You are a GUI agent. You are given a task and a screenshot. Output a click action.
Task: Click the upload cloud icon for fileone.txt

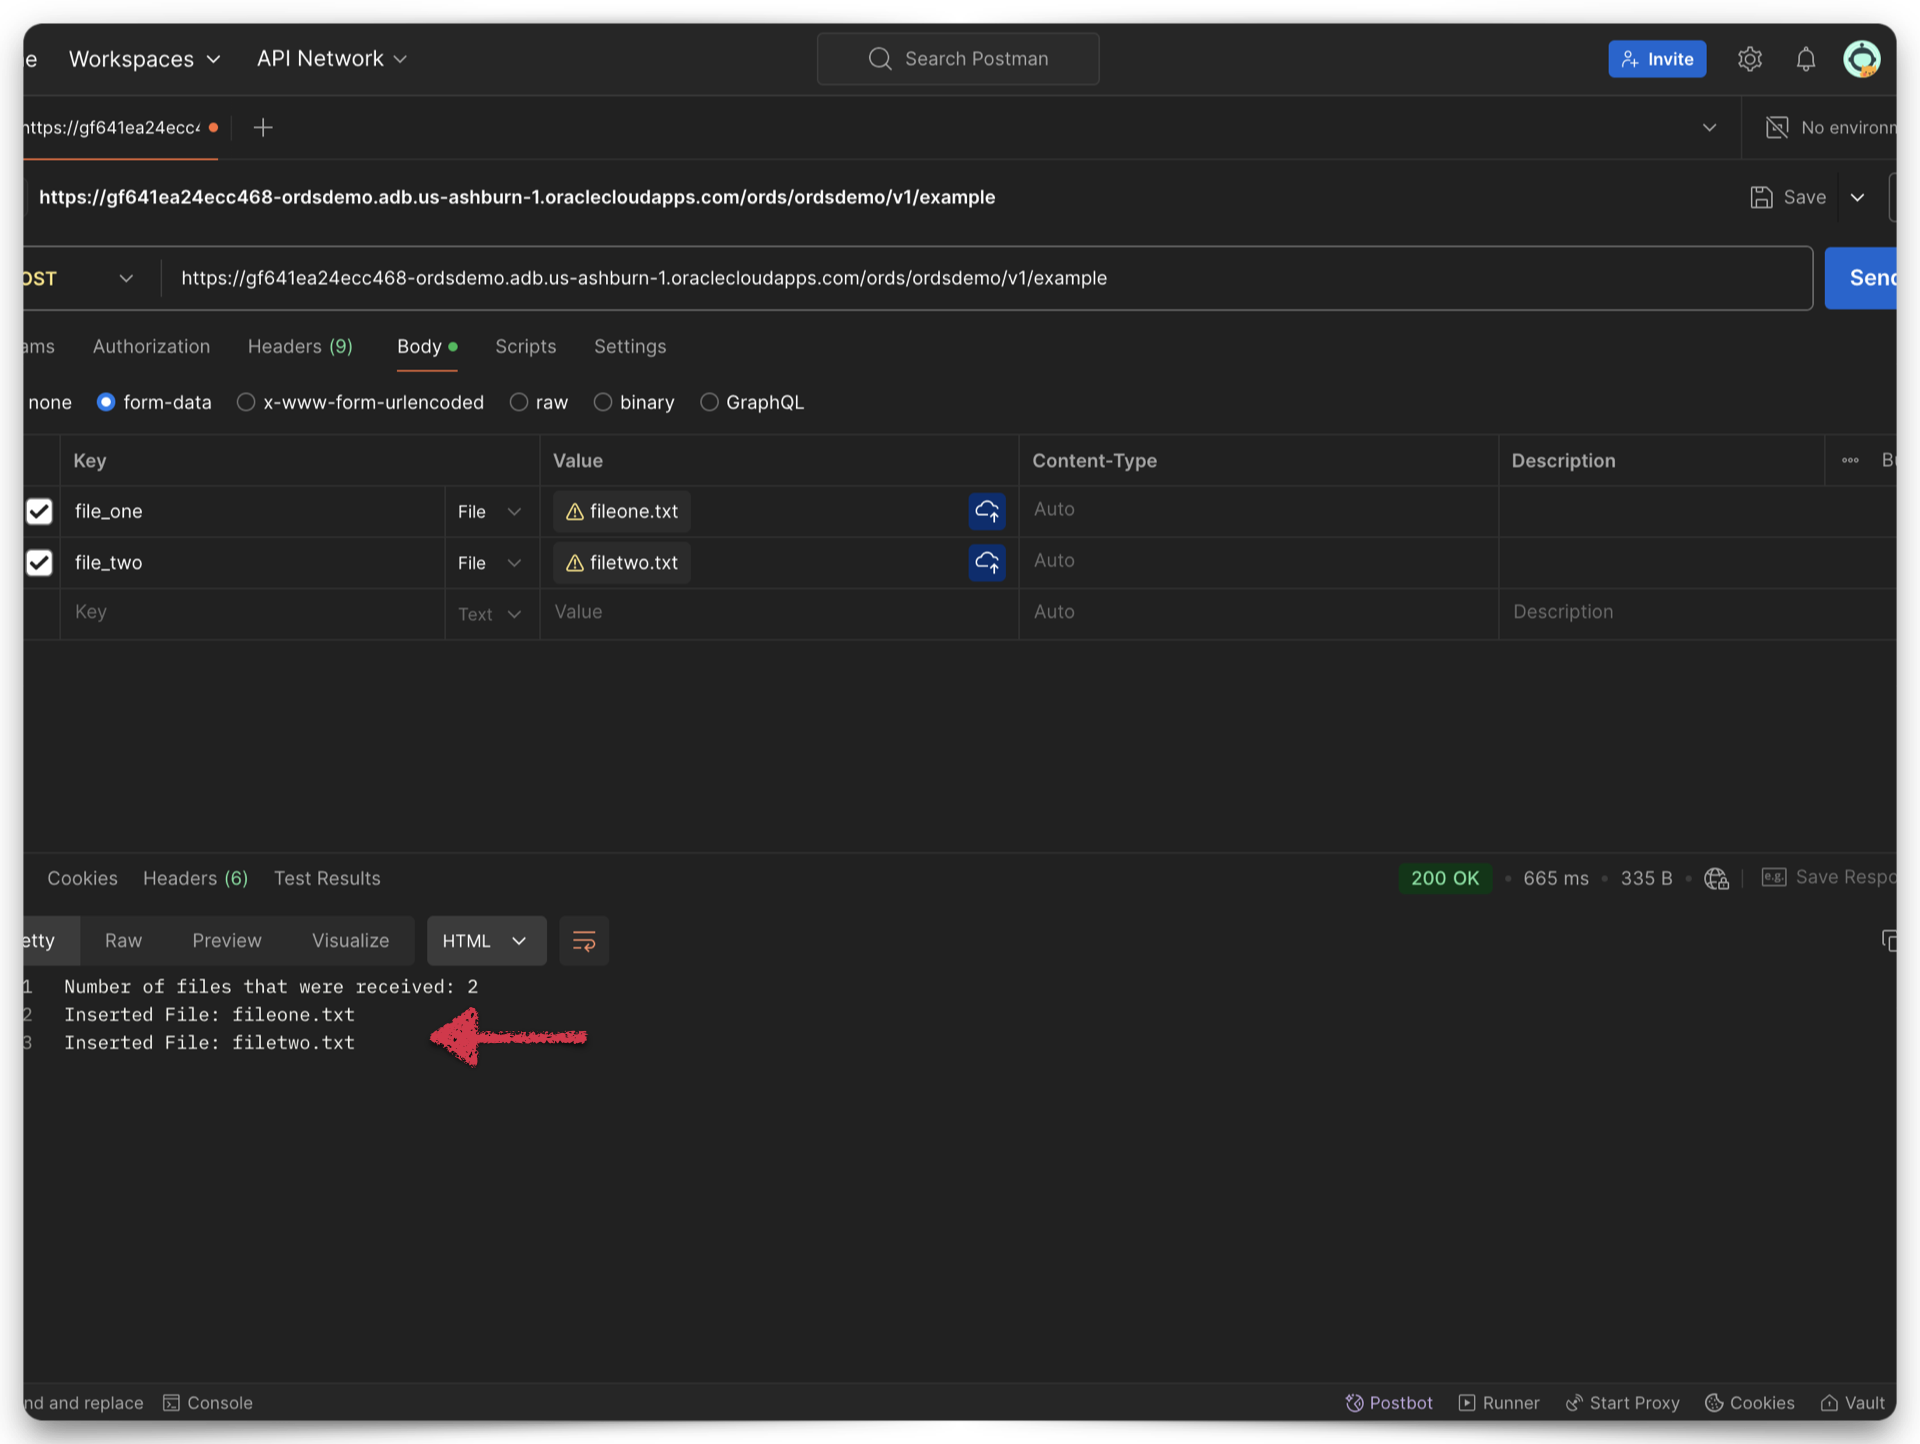coord(986,511)
